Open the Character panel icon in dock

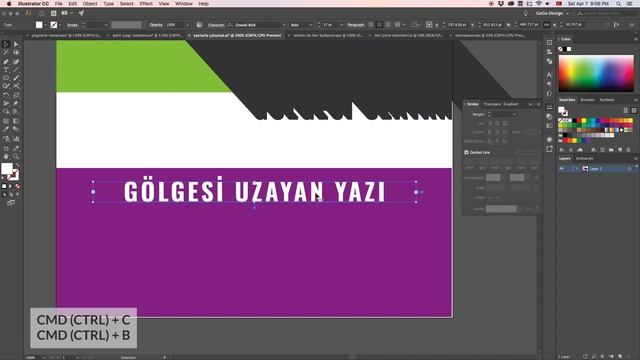click(549, 75)
